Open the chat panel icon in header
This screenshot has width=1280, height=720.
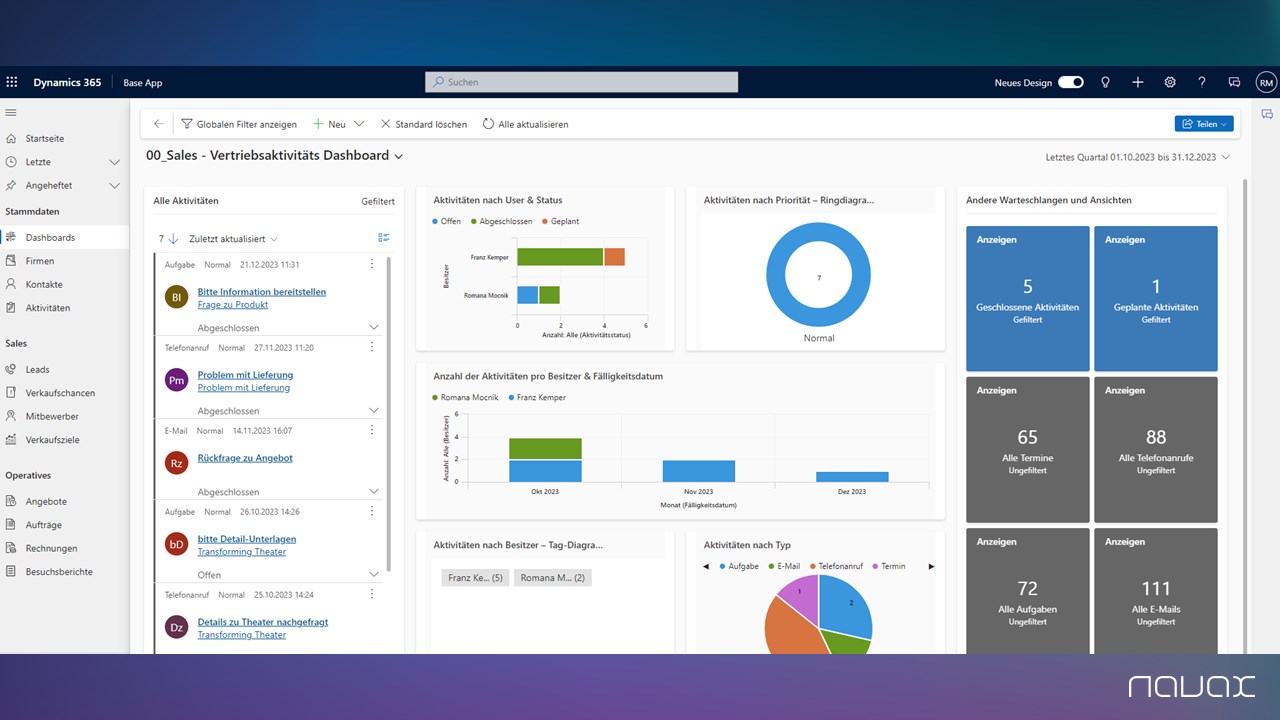click(1234, 82)
